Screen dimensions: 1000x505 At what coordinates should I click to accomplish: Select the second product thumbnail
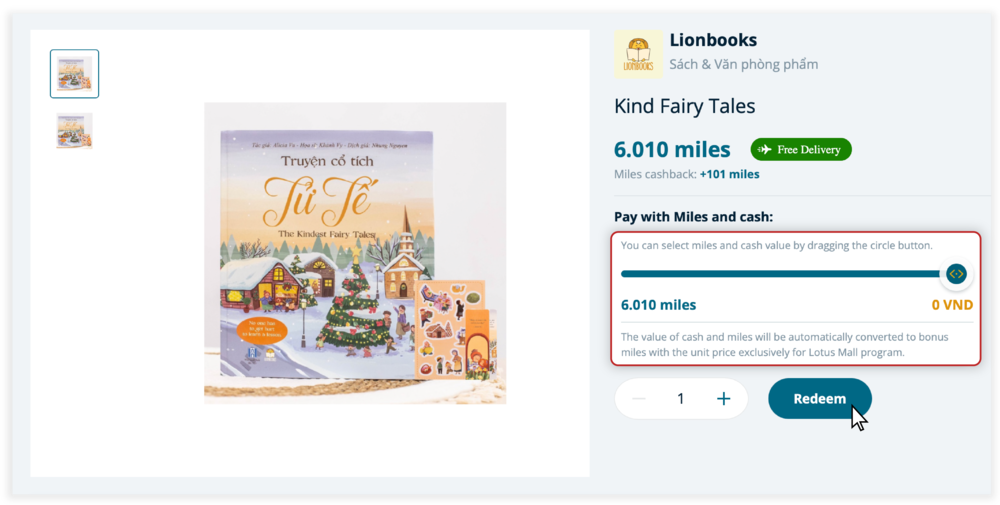pyautogui.click(x=74, y=131)
